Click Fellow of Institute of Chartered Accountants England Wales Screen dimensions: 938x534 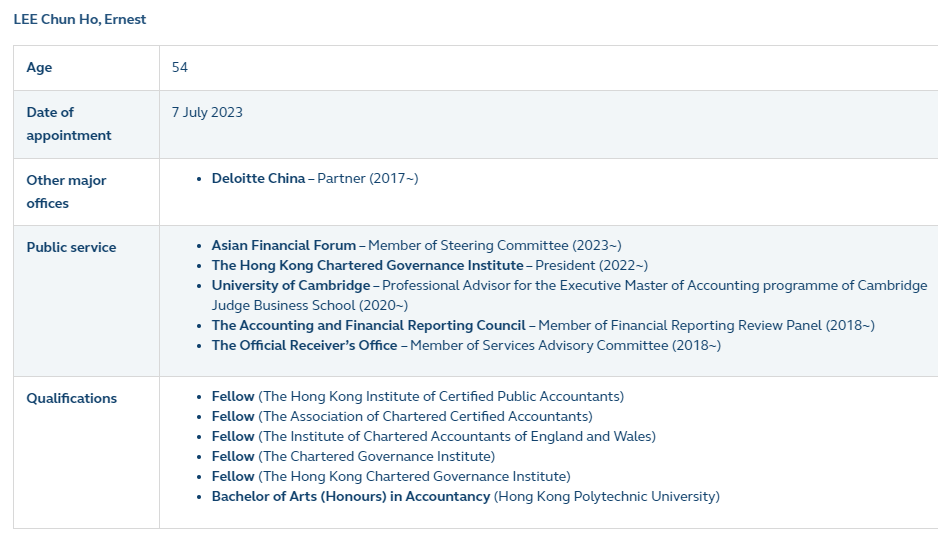[434, 437]
